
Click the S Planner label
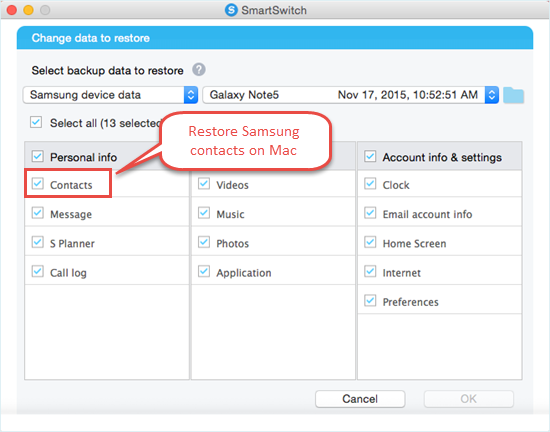point(72,244)
